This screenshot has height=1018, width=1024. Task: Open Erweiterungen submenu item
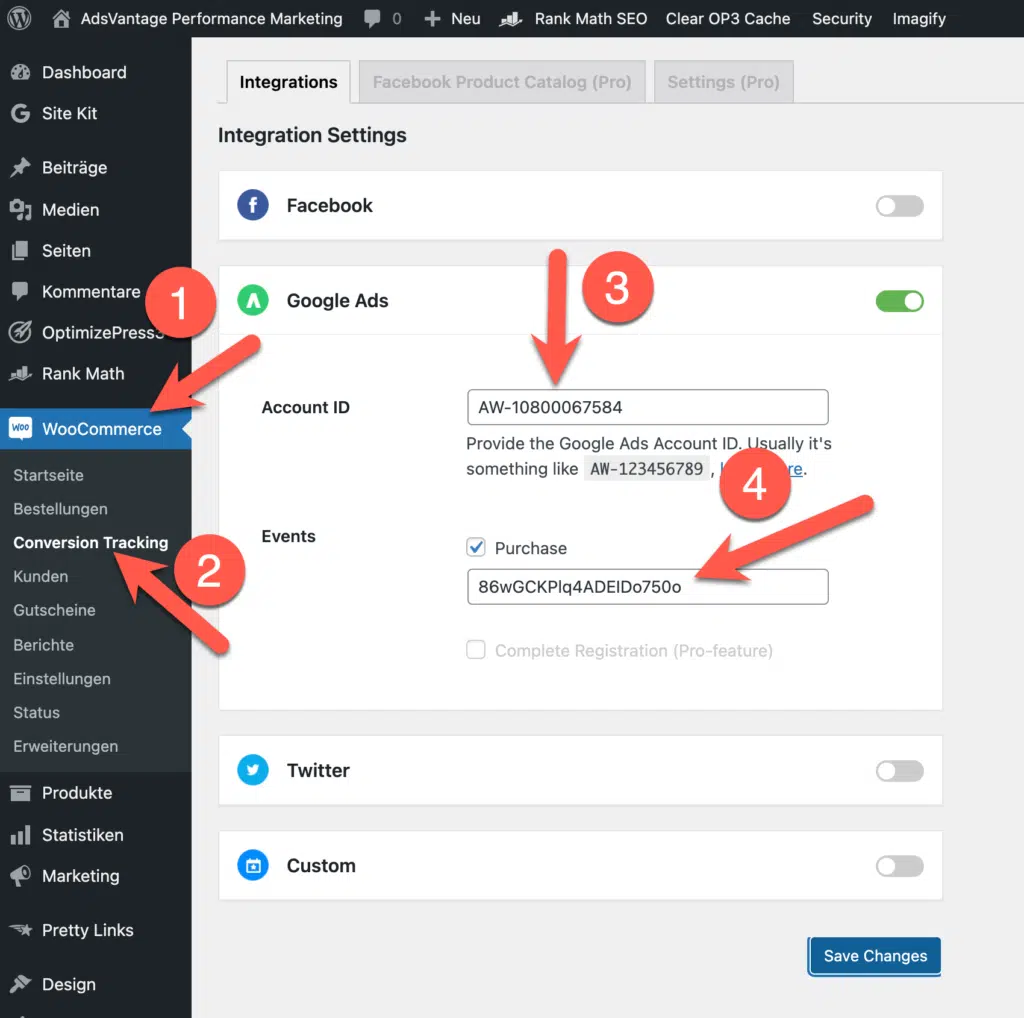point(65,746)
